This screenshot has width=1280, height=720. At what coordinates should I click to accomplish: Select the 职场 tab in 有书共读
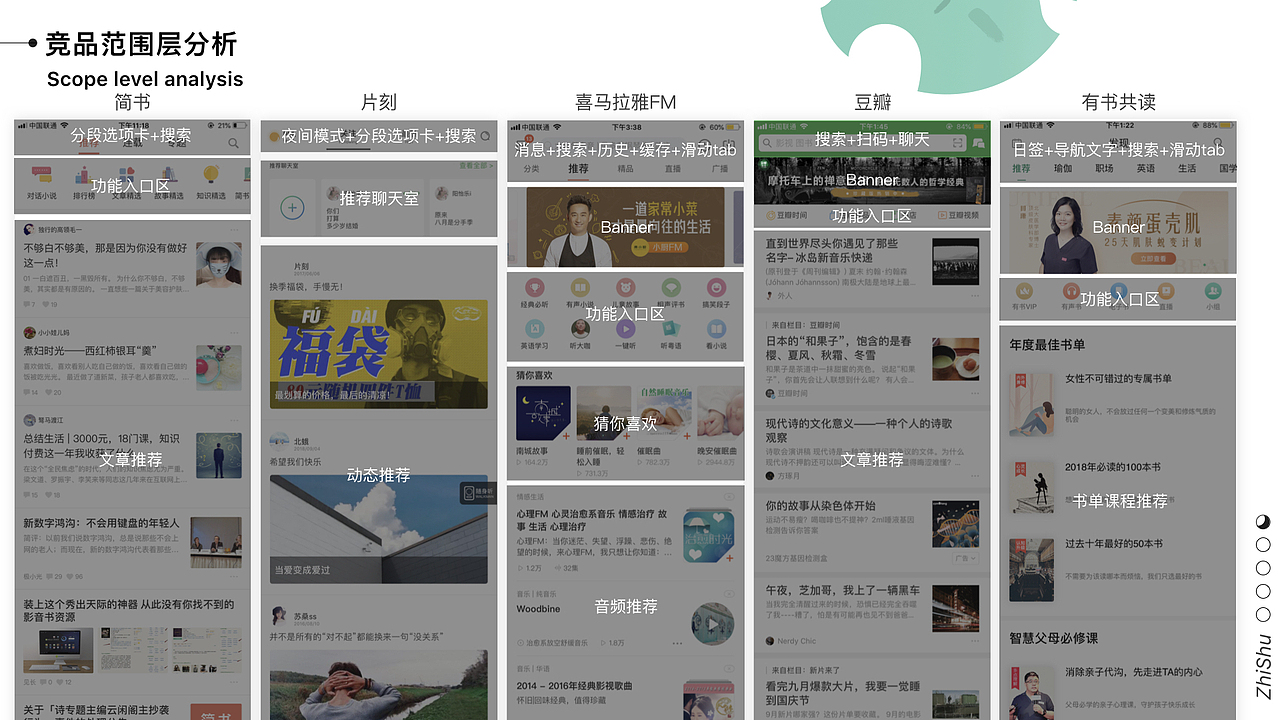1104,169
